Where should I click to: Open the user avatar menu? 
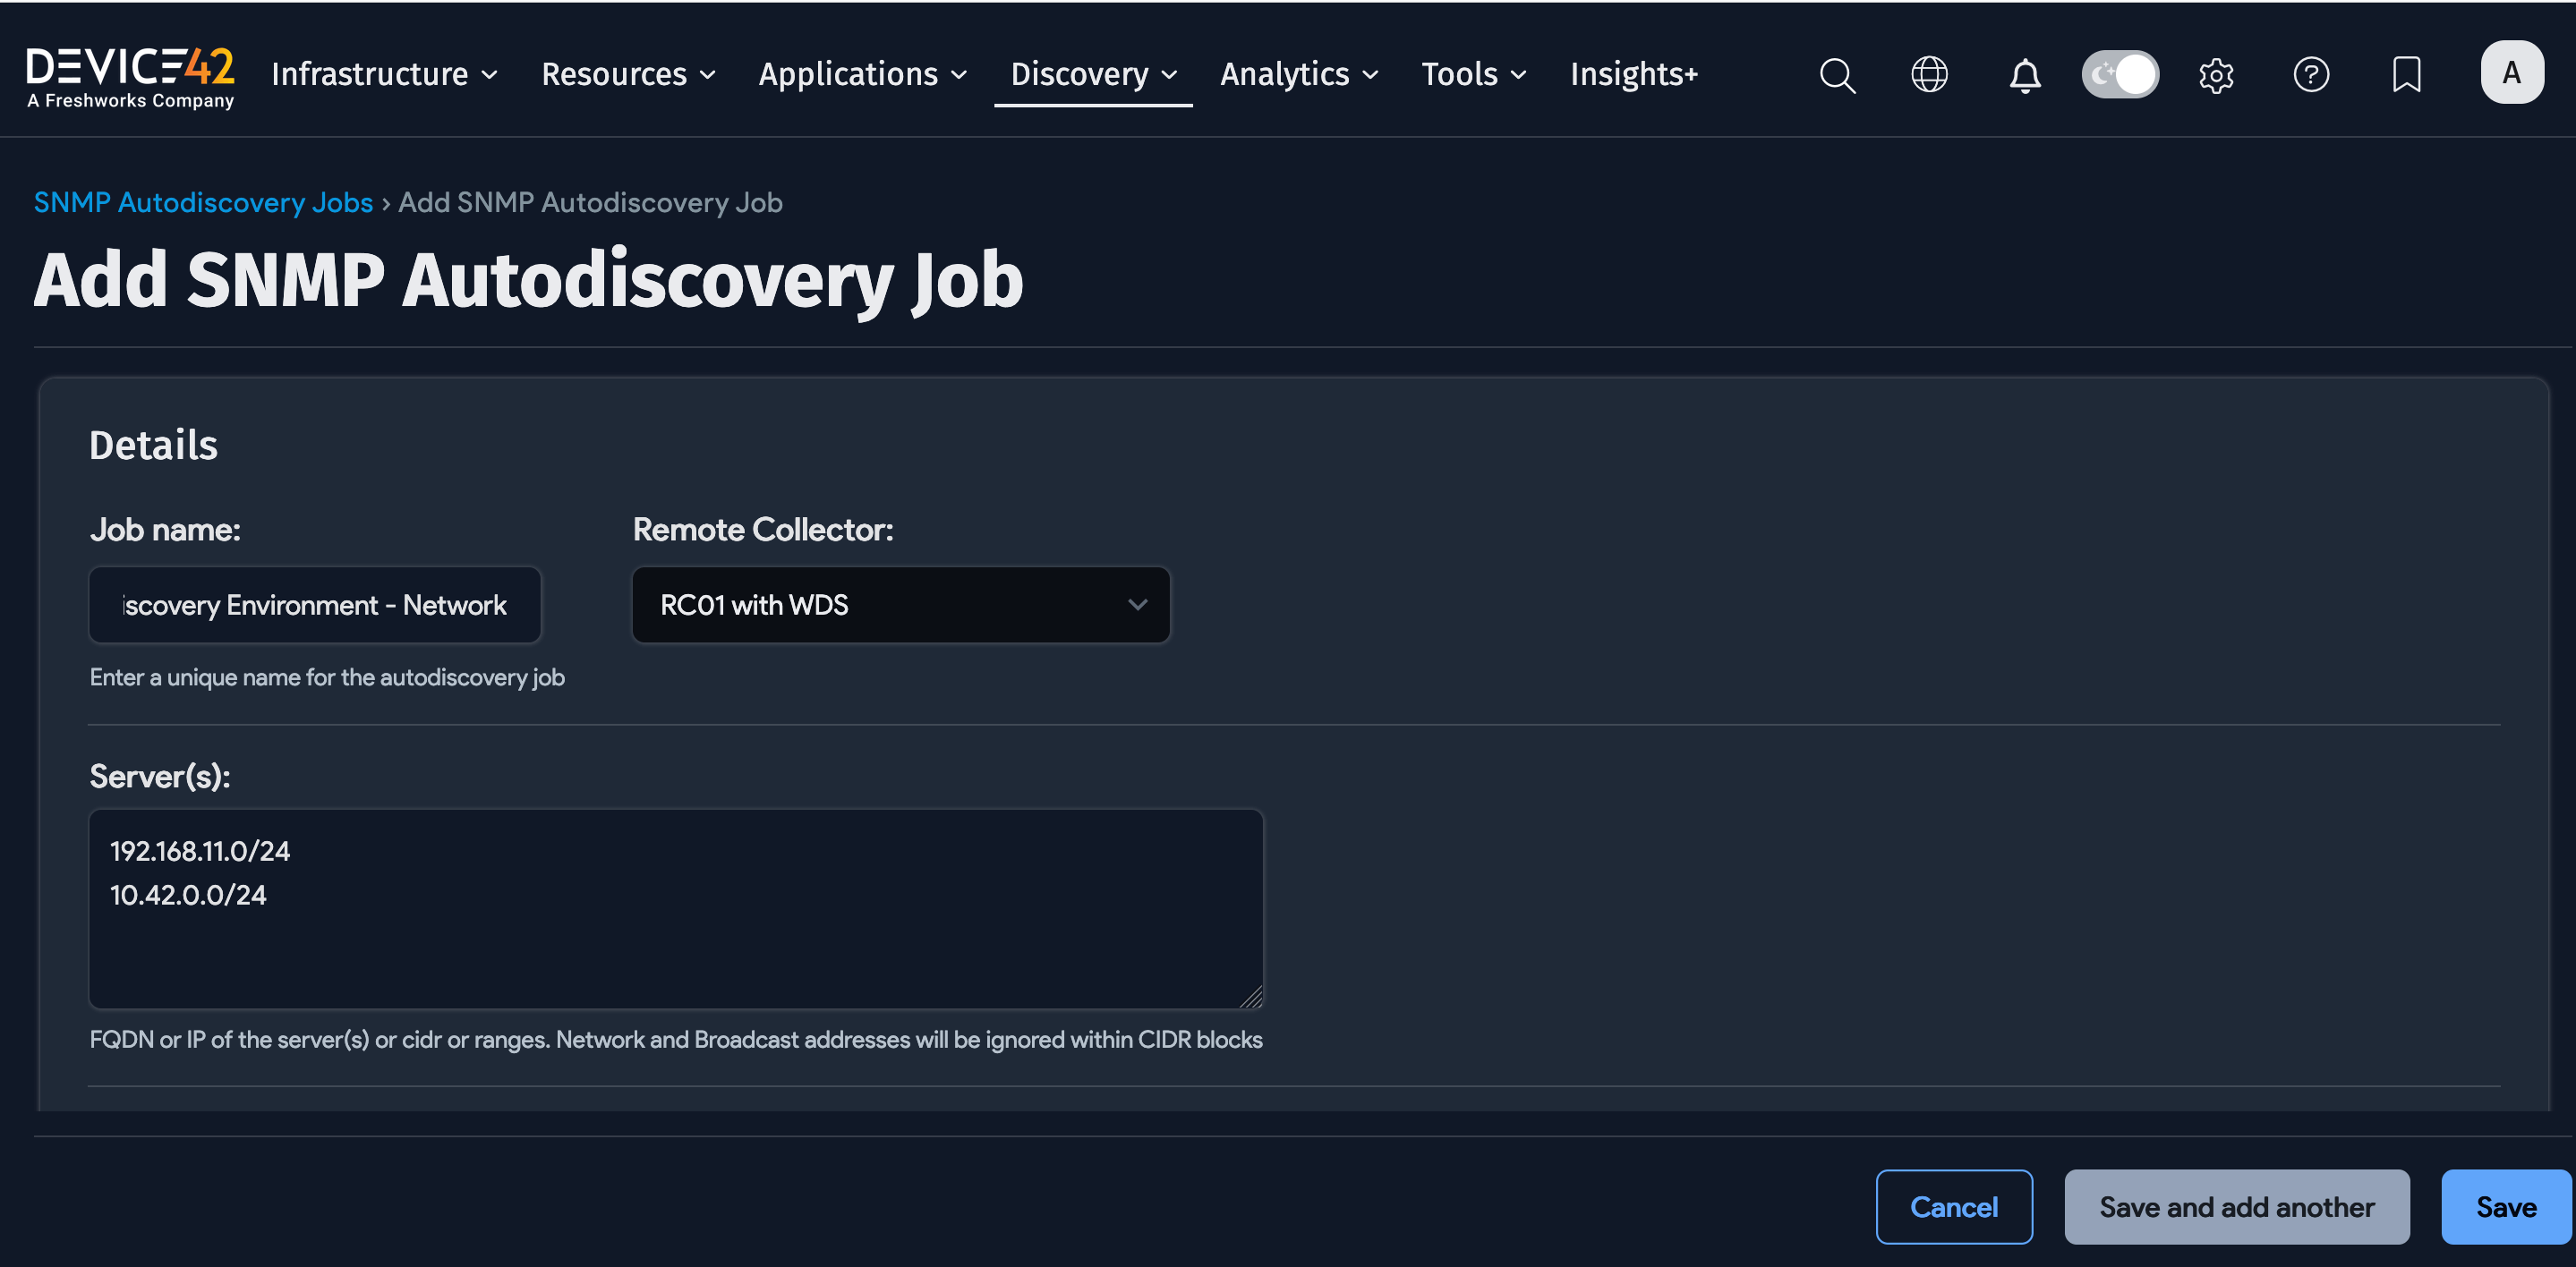tap(2511, 71)
